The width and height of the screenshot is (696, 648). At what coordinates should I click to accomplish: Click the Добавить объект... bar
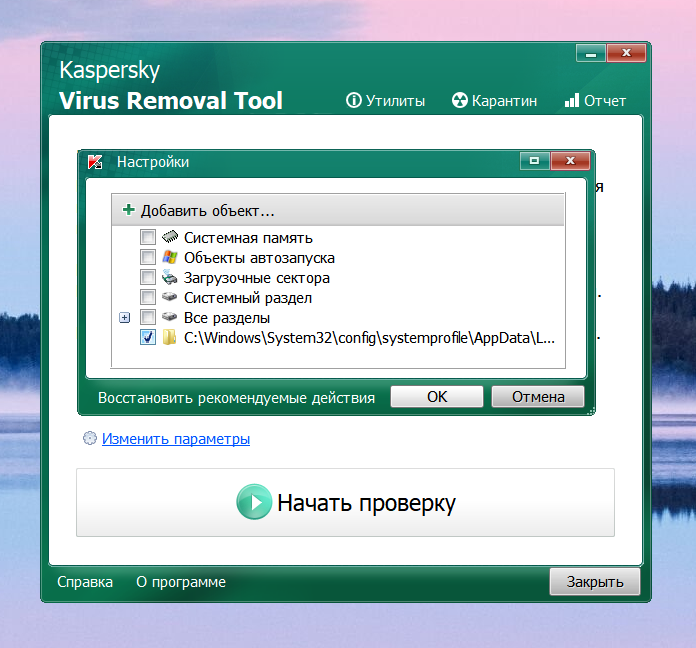tap(338, 210)
